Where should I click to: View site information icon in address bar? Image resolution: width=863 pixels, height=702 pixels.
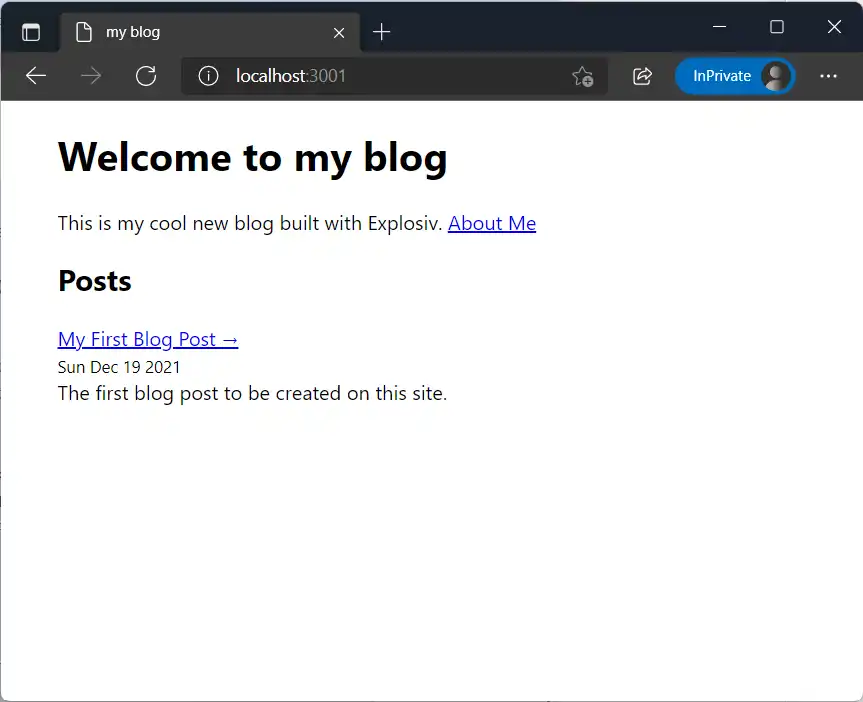pos(208,76)
